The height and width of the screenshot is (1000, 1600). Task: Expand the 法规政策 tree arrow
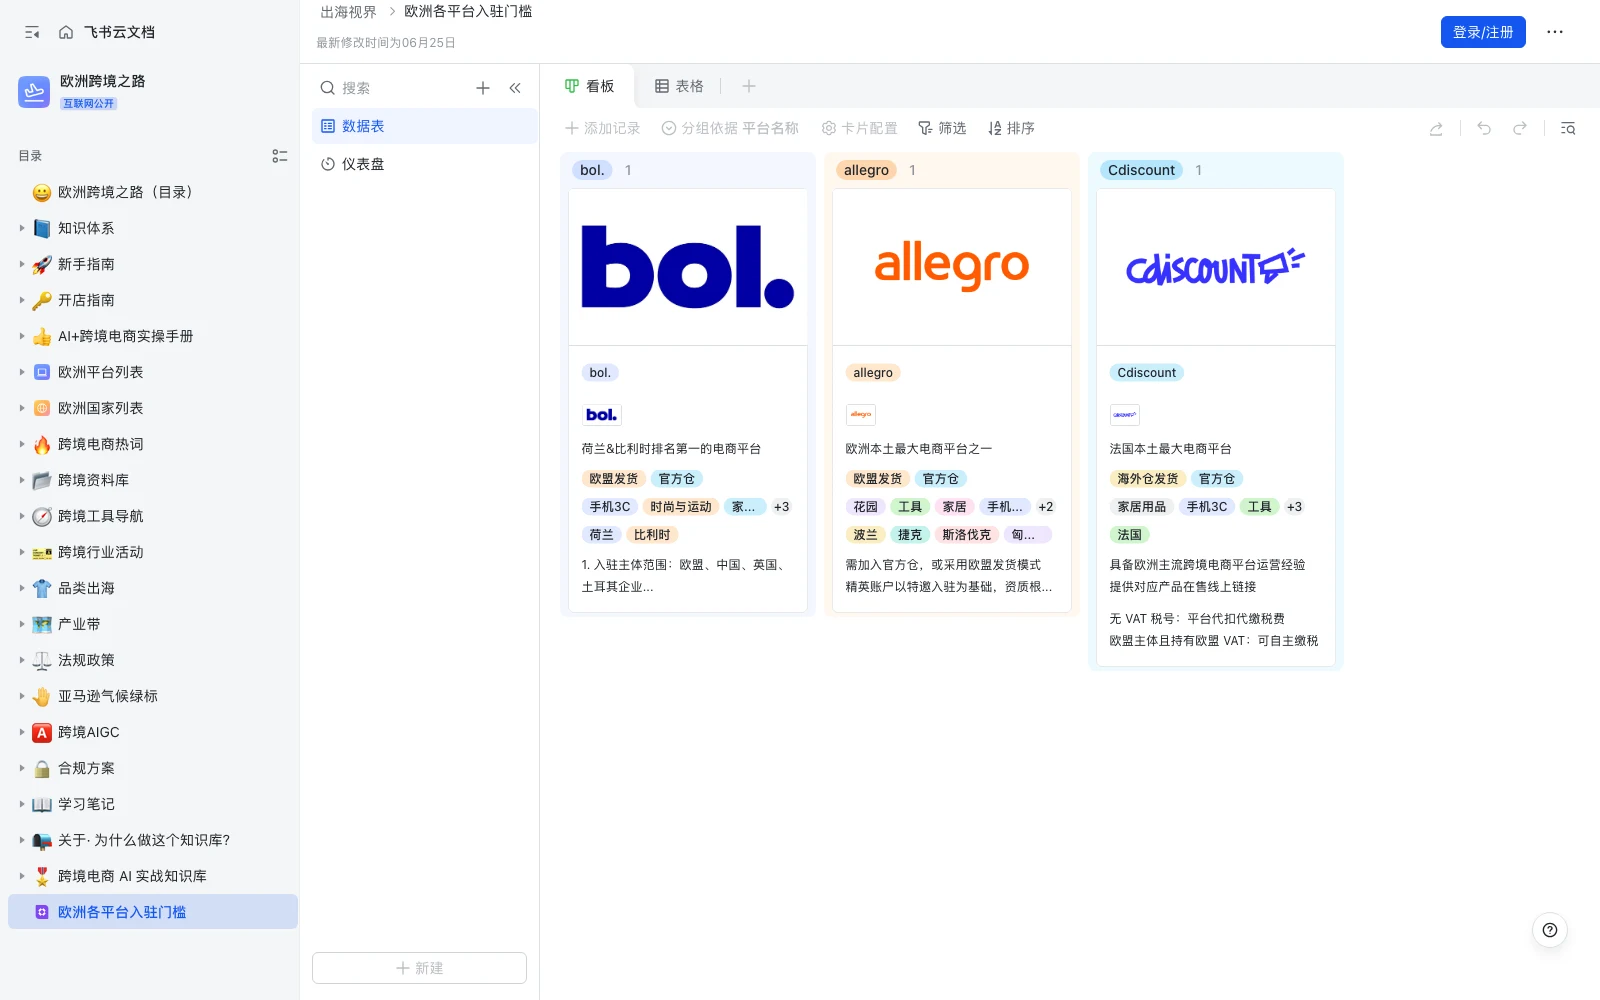[22, 660]
